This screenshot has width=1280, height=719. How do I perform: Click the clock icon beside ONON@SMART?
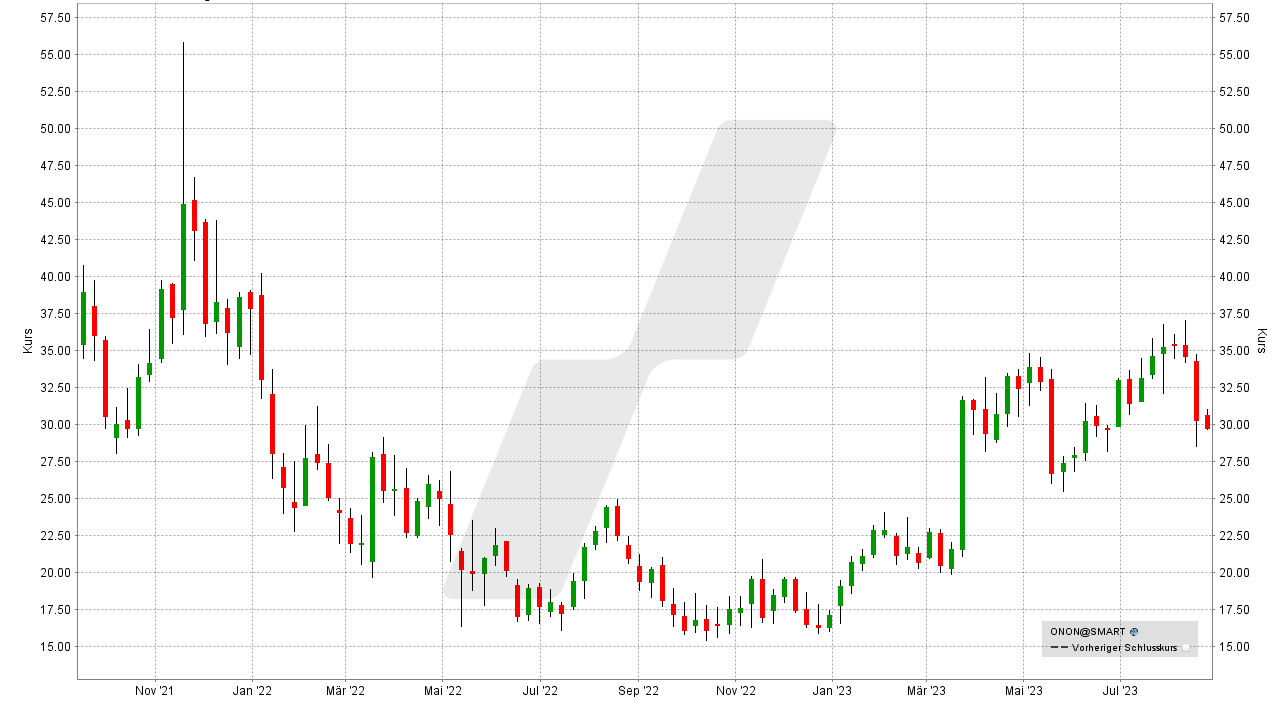click(x=1134, y=632)
